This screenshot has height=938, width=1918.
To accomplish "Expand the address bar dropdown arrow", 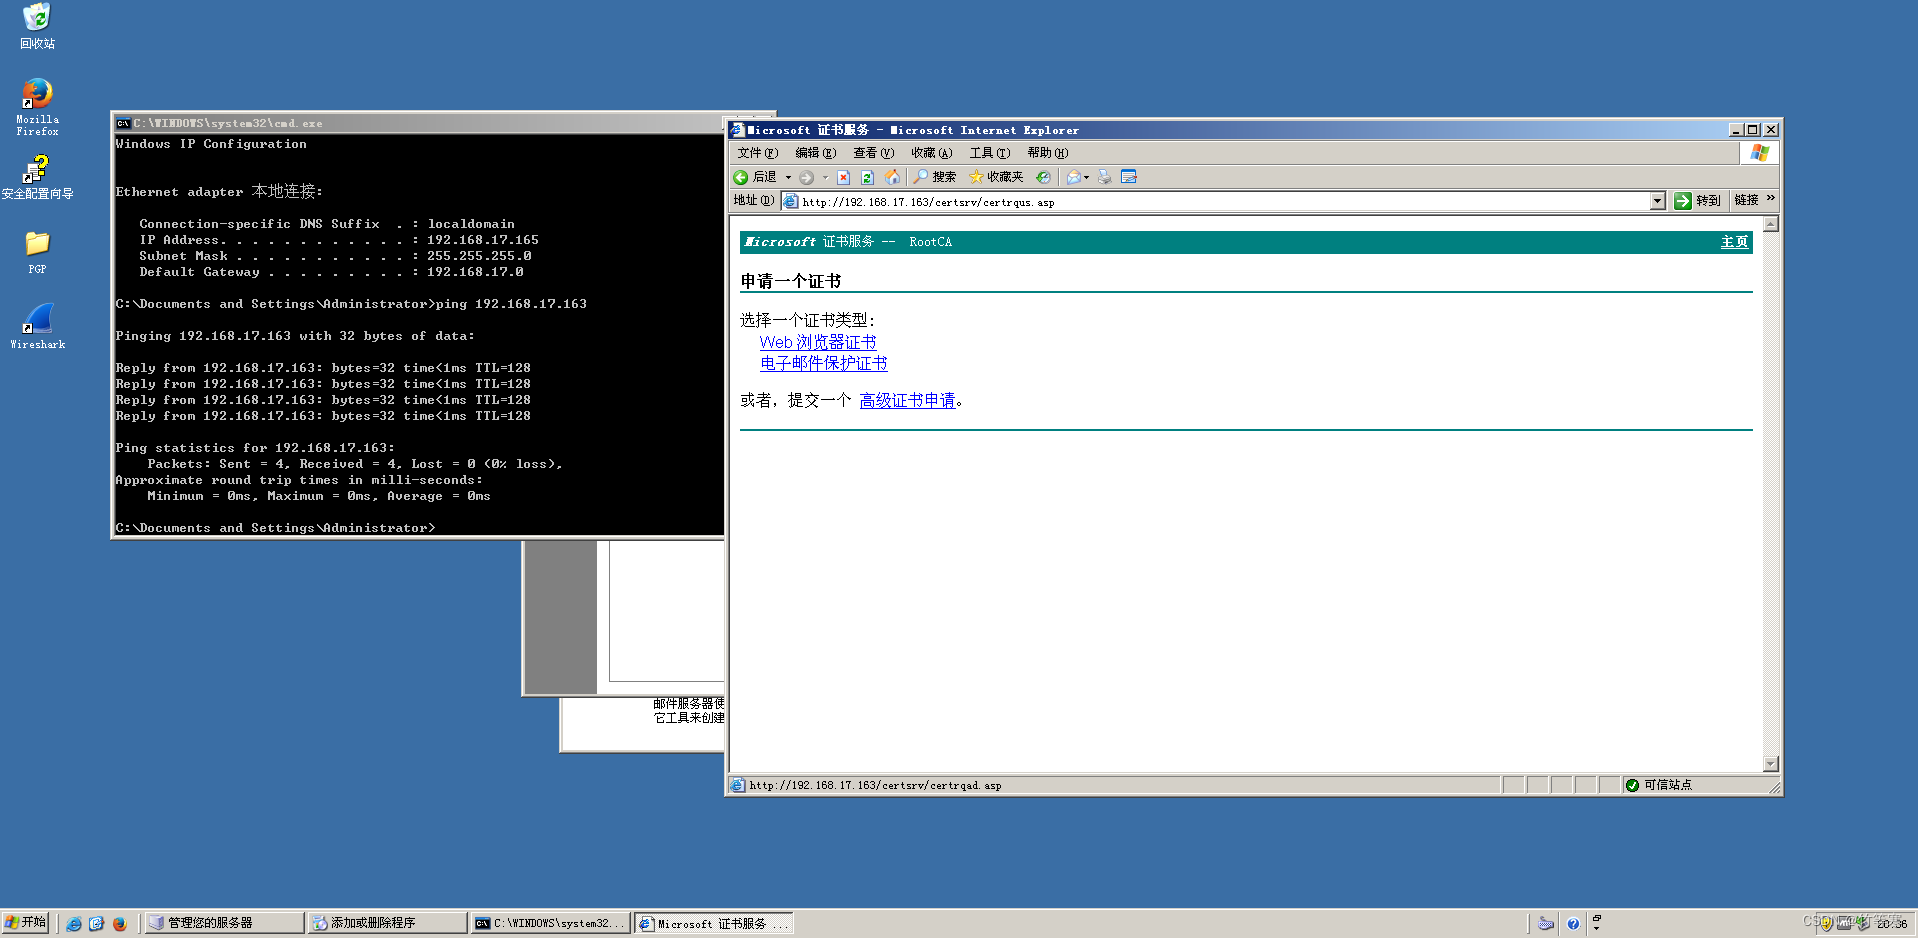I will 1657,201.
